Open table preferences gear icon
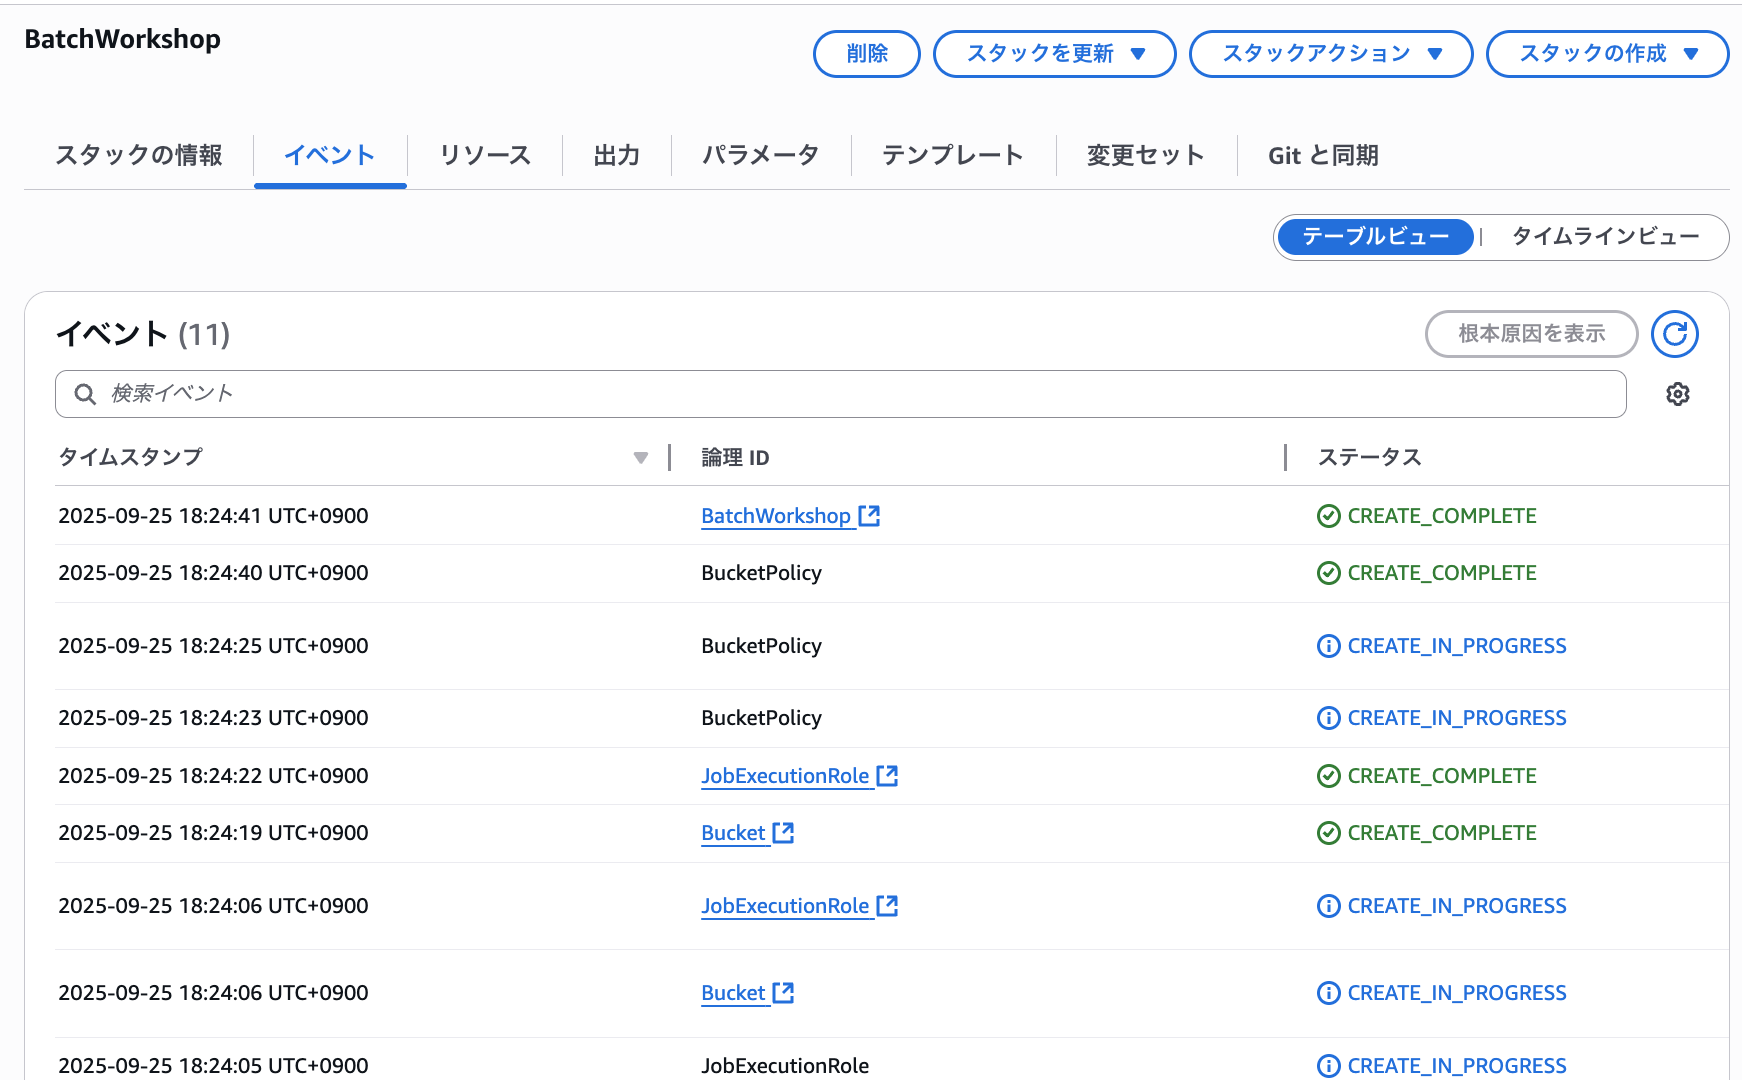The height and width of the screenshot is (1080, 1742). tap(1678, 394)
